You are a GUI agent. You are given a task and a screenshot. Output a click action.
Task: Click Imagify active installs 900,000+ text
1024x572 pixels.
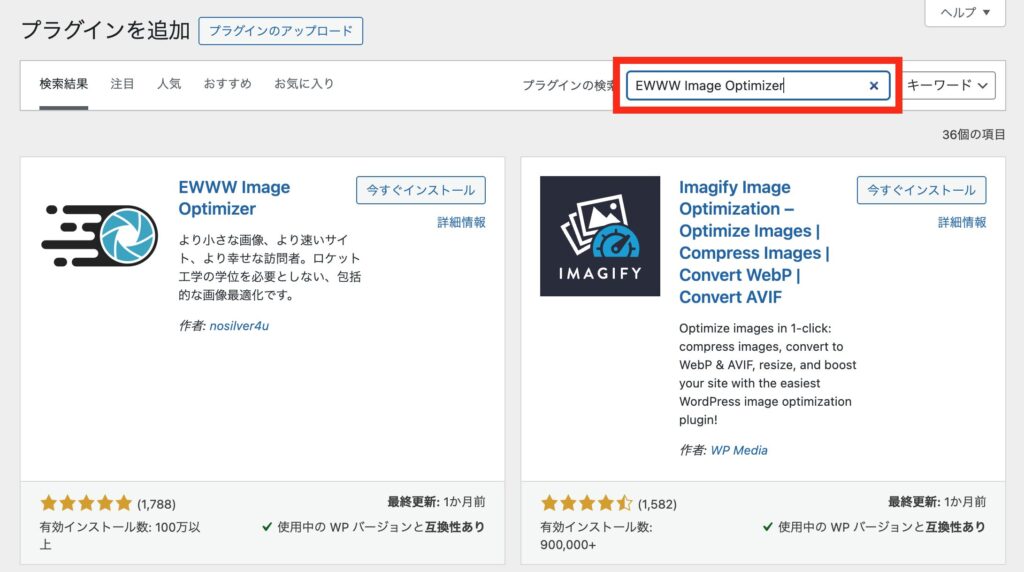pyautogui.click(x=596, y=535)
